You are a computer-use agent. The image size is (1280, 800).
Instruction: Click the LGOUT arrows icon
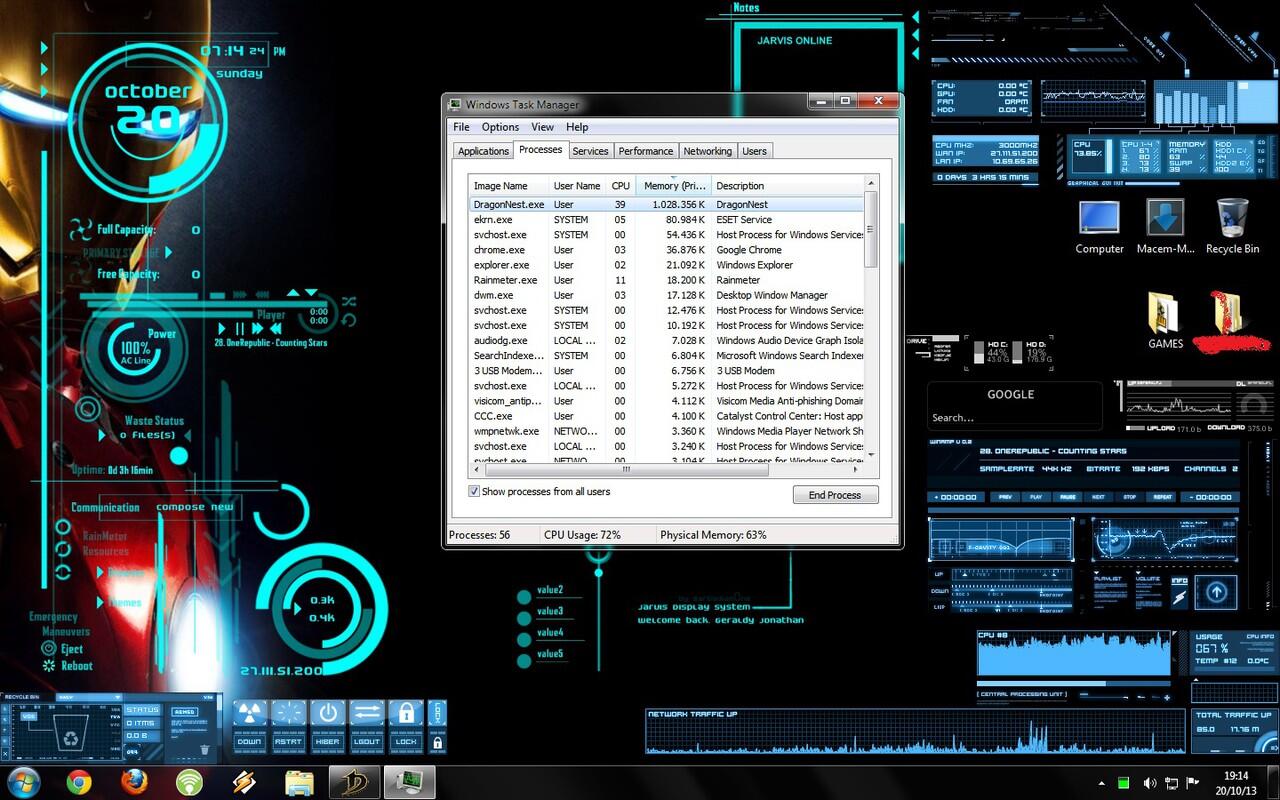click(x=367, y=714)
